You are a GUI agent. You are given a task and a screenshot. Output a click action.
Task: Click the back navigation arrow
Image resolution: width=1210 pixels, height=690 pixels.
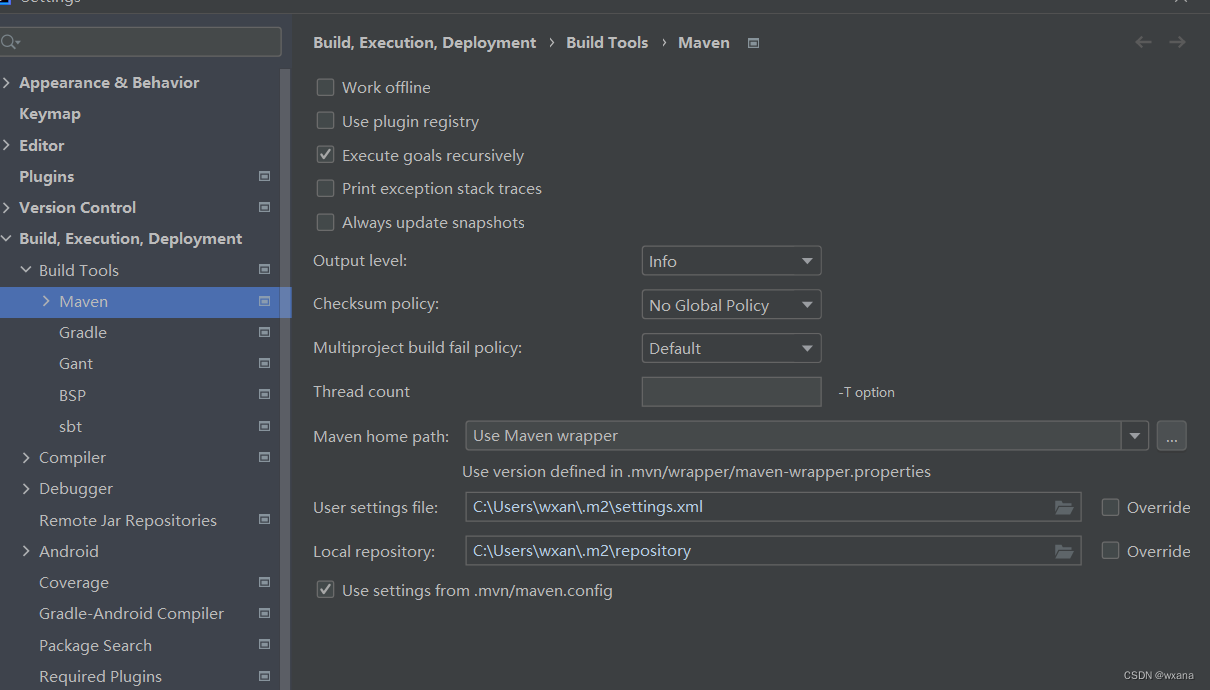[1143, 42]
